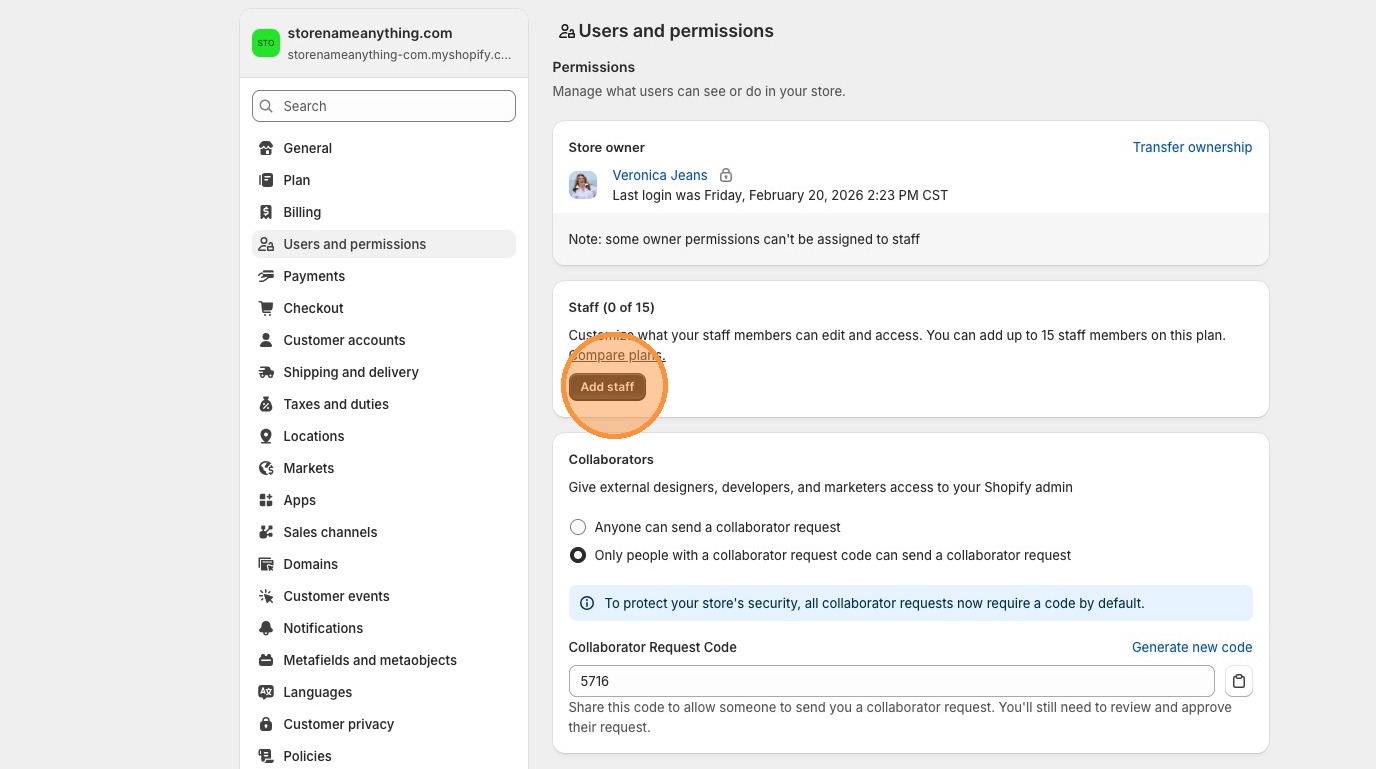Go to Shipping and delivery settings

[384, 372]
